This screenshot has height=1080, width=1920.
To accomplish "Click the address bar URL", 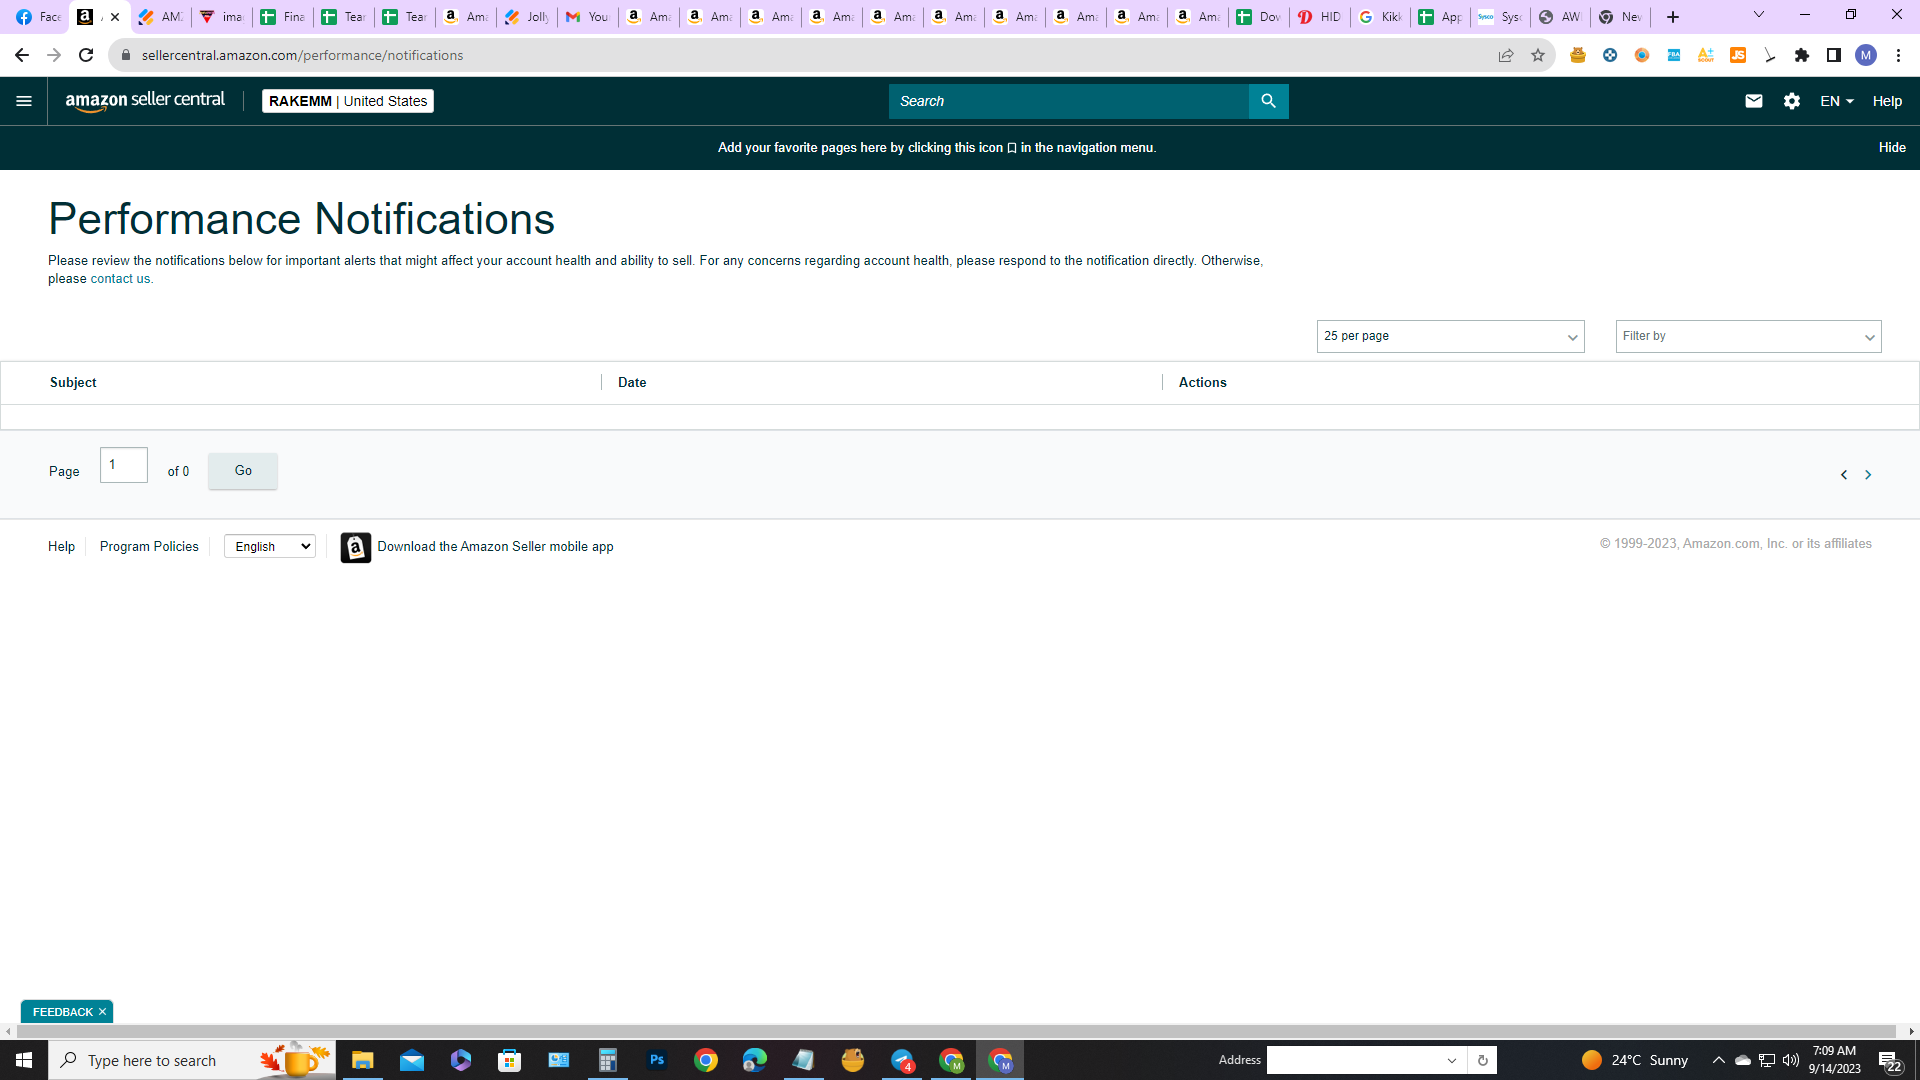I will point(302,55).
